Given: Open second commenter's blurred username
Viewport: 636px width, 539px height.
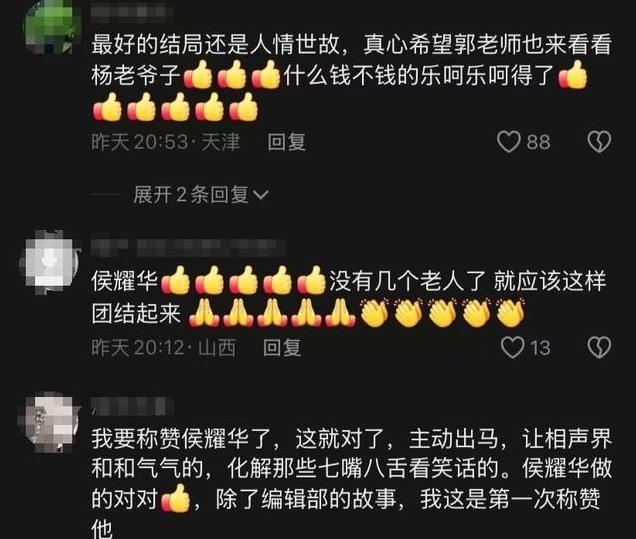Looking at the screenshot, I should (x=187, y=247).
